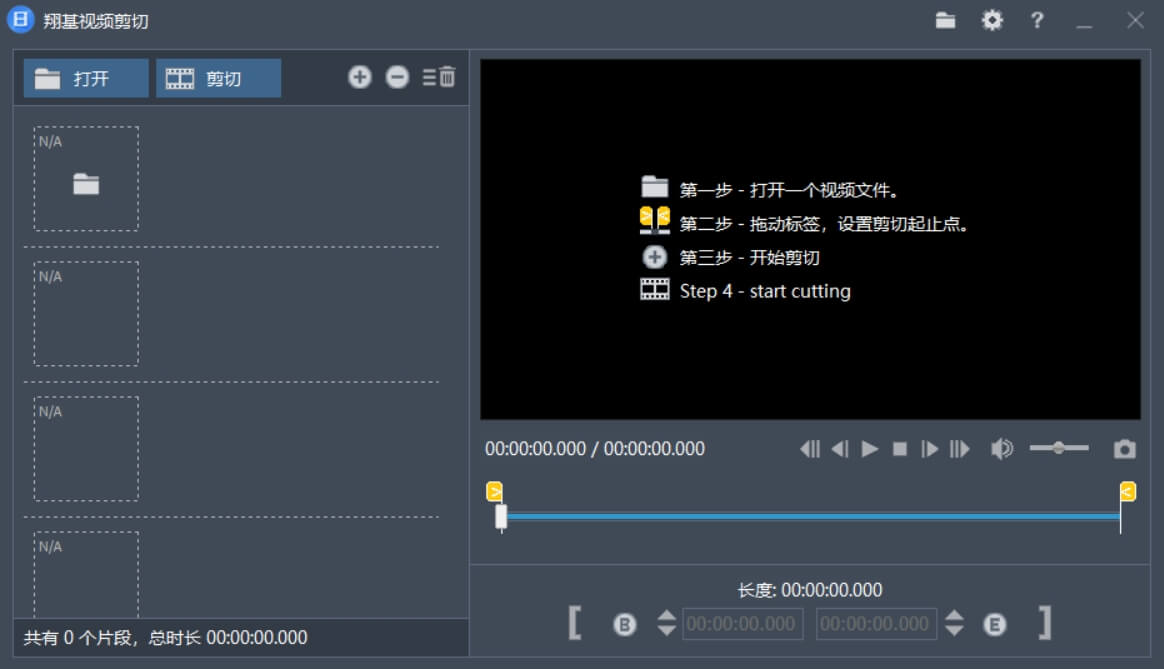Click the 共有 0 个片段 status text
The height and width of the screenshot is (669, 1164).
click(x=166, y=638)
